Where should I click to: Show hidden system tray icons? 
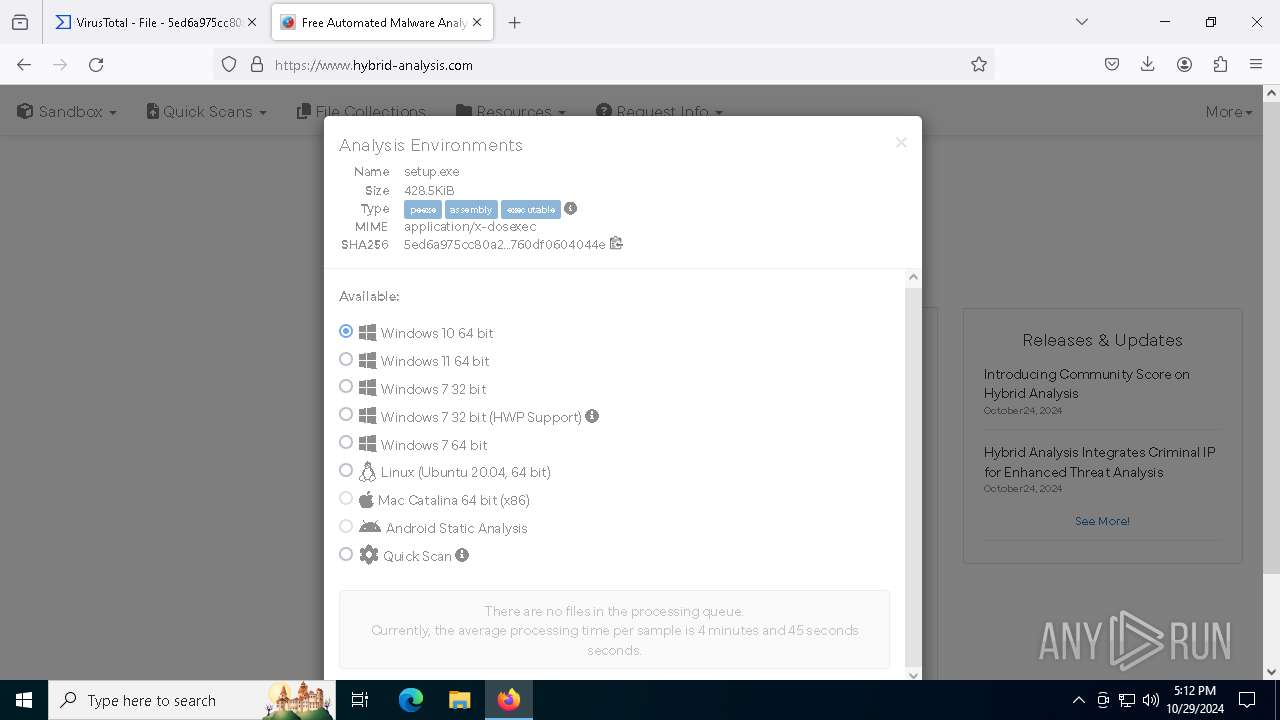[1078, 700]
